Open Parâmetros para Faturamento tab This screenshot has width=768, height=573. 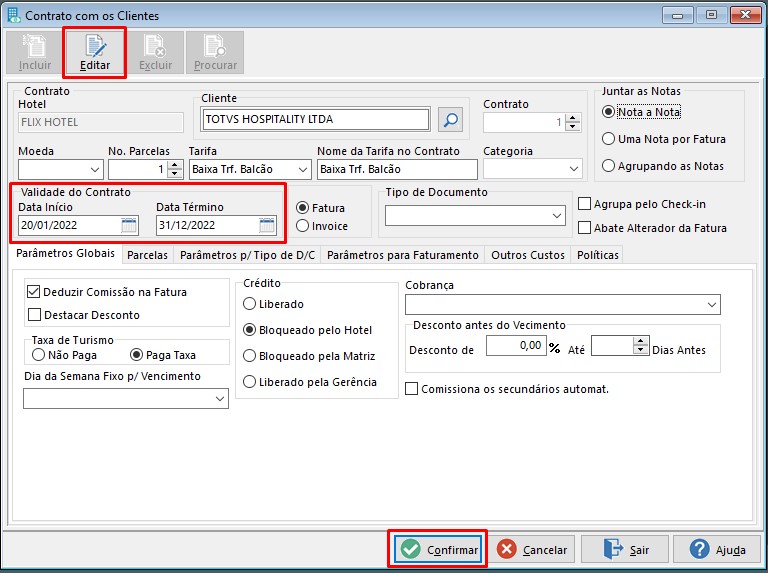pyautogui.click(x=403, y=255)
